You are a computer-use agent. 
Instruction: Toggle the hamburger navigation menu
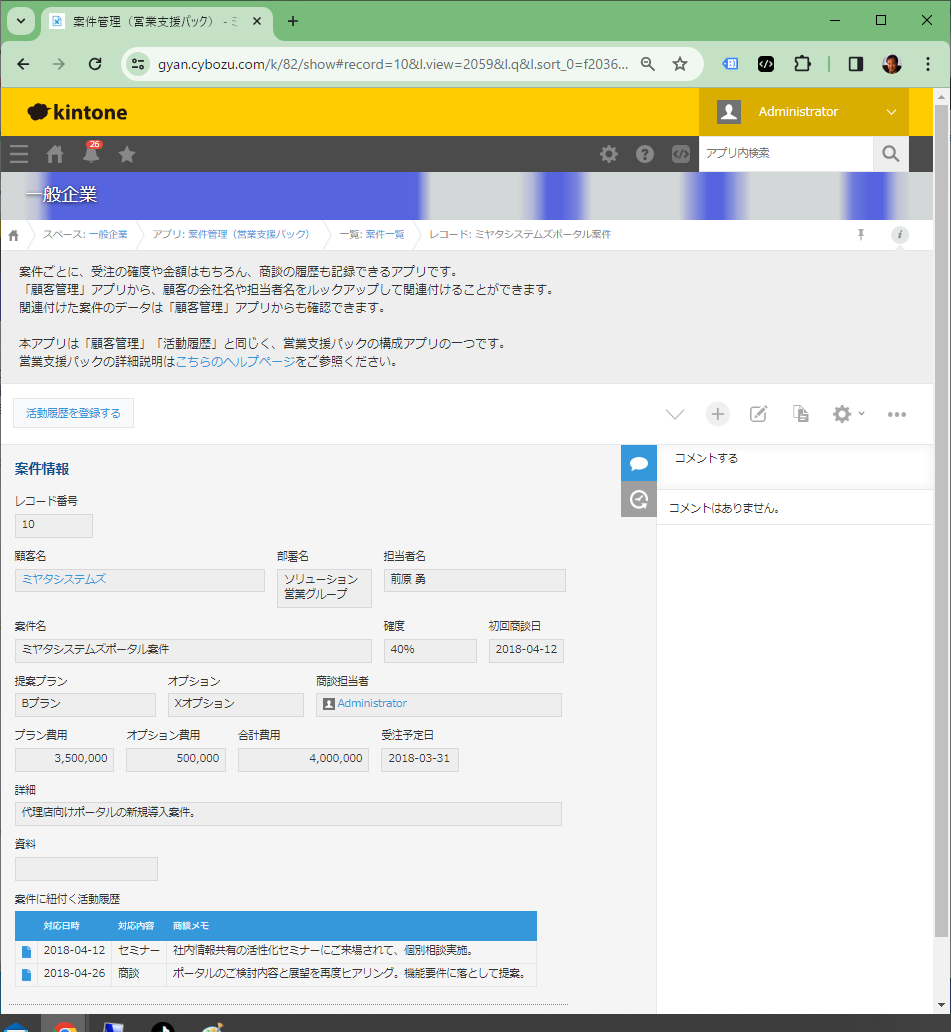[x=19, y=154]
